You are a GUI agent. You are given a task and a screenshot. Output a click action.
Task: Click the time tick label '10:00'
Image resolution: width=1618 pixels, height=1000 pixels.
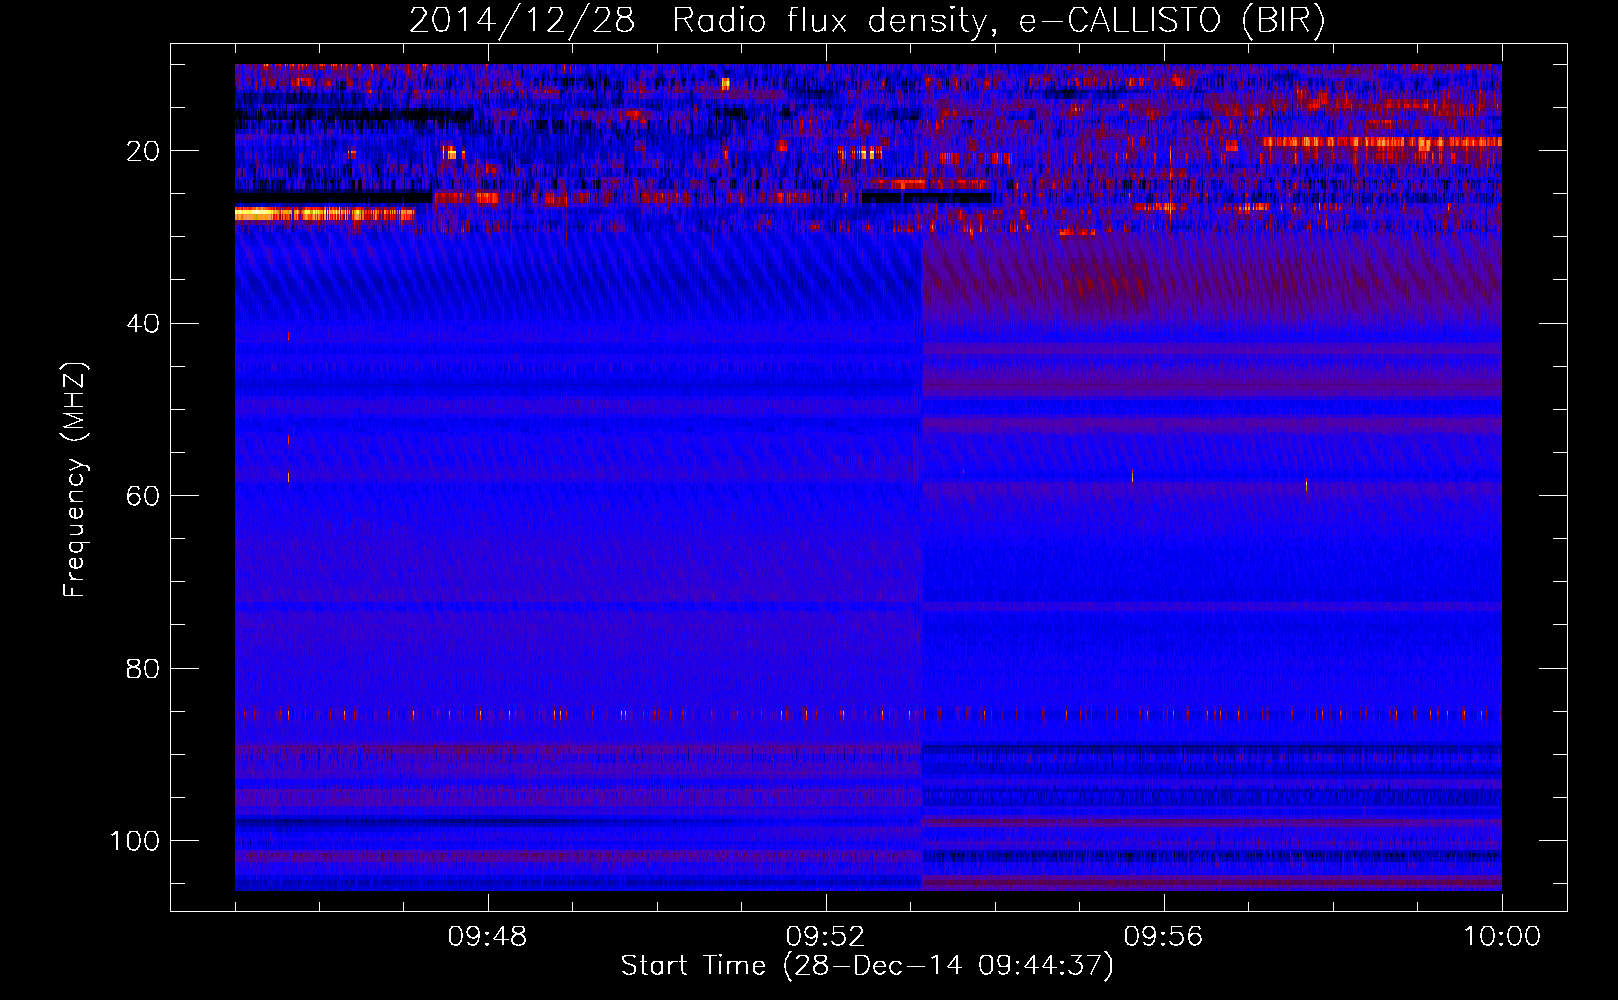(x=1501, y=937)
